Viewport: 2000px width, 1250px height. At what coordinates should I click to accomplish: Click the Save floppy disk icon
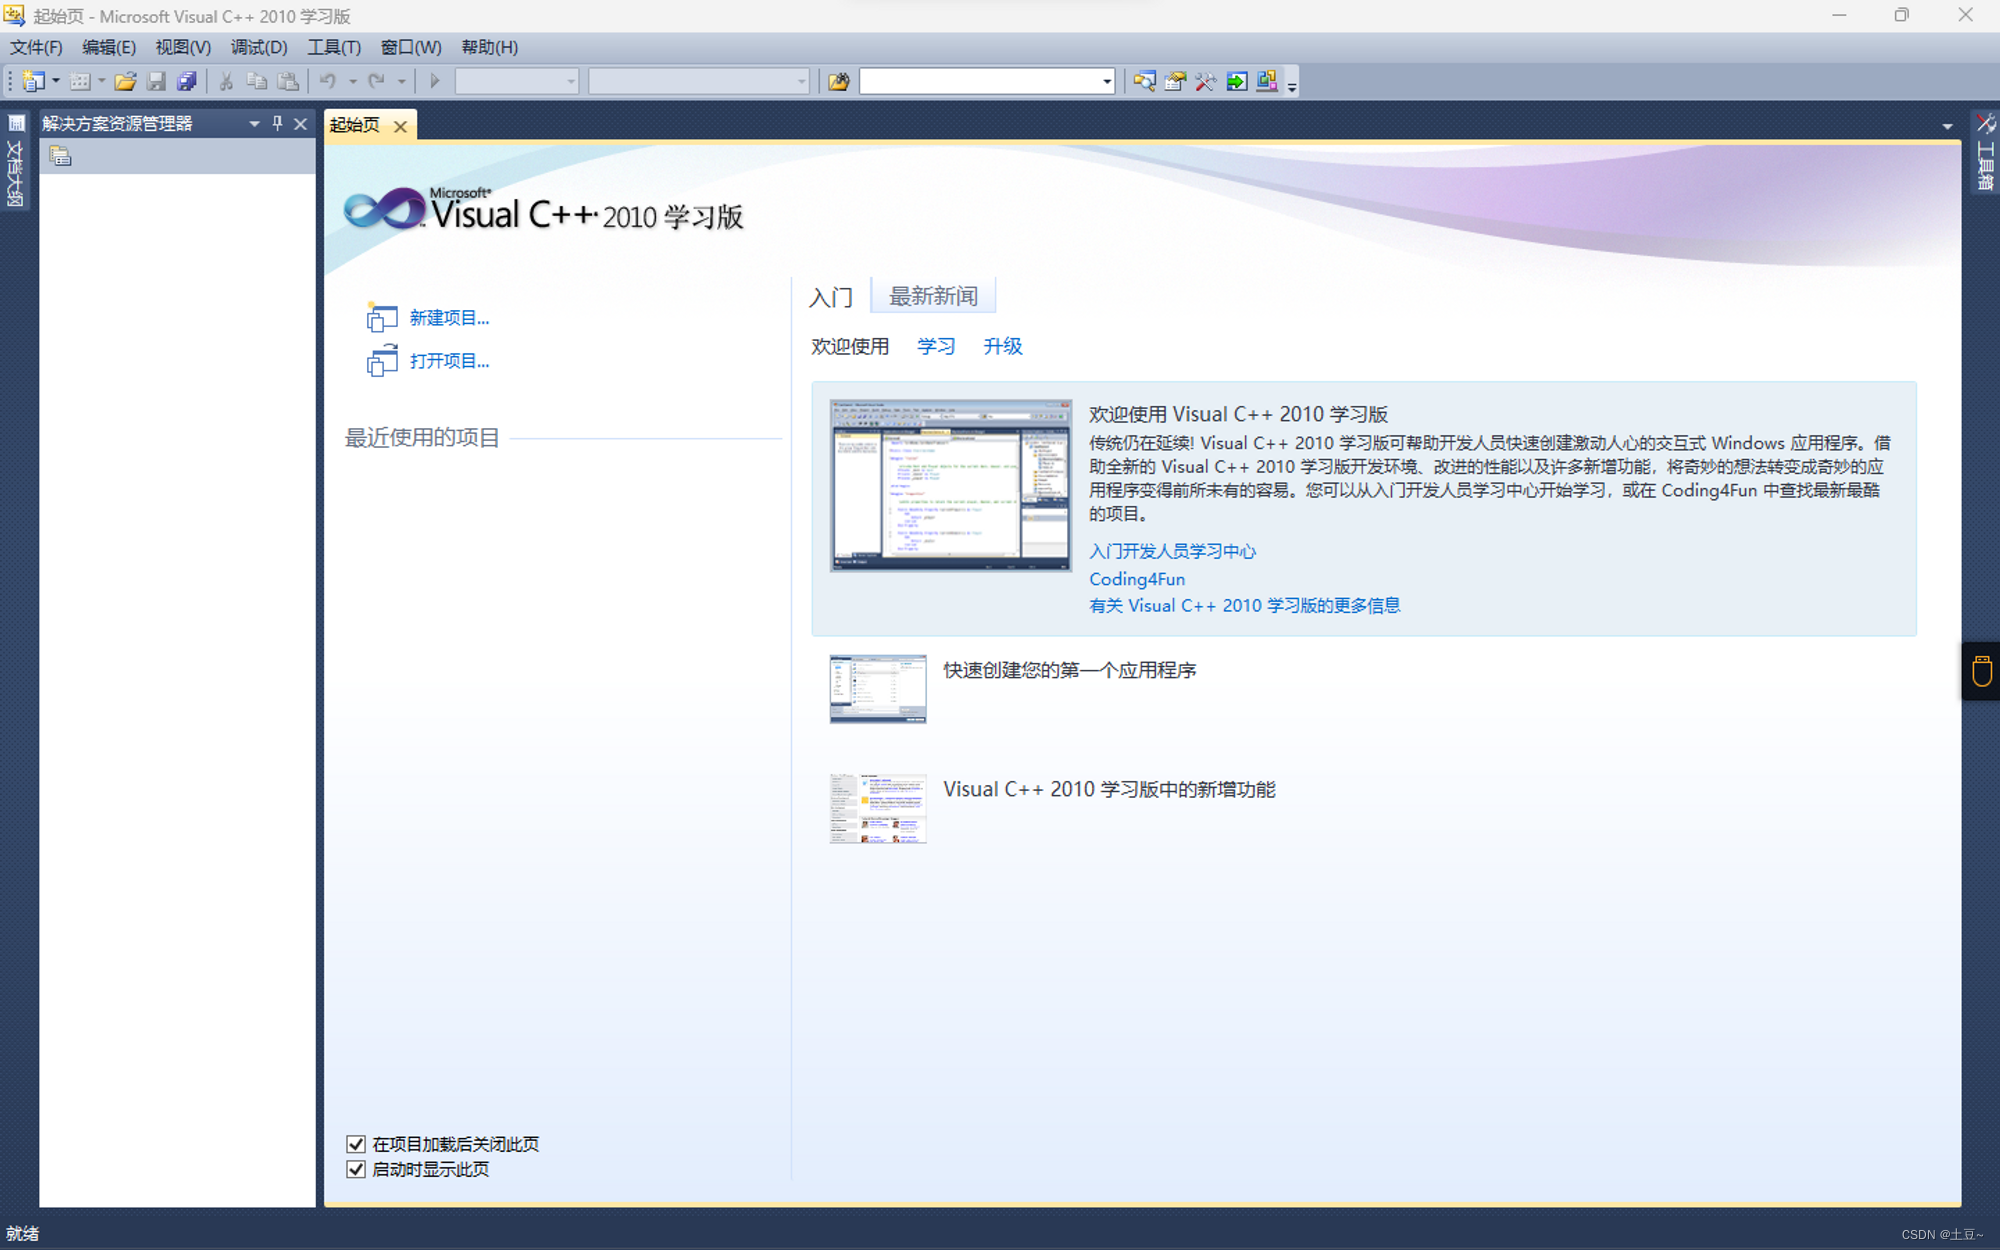click(x=156, y=81)
